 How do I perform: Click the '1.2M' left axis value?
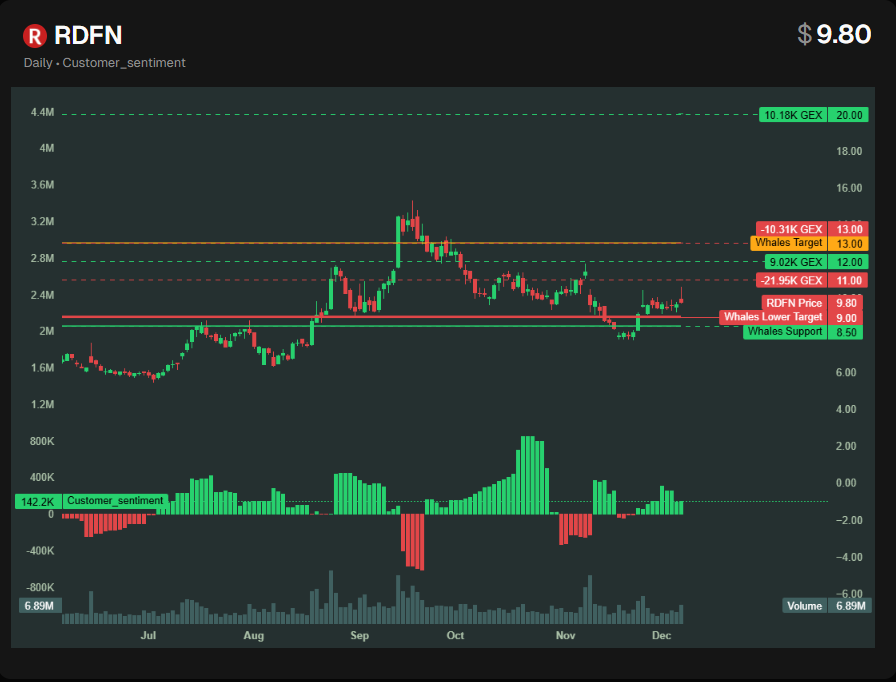click(x=43, y=404)
